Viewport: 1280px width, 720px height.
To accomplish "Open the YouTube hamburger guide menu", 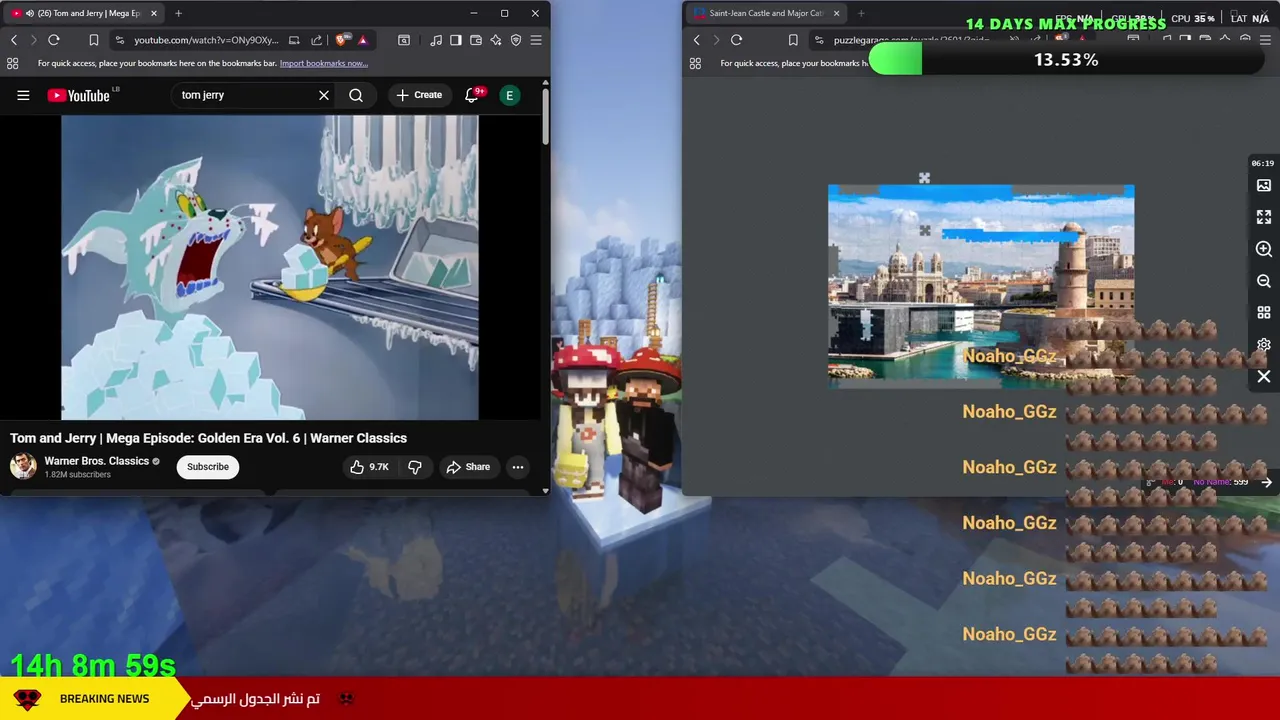I will tap(23, 95).
